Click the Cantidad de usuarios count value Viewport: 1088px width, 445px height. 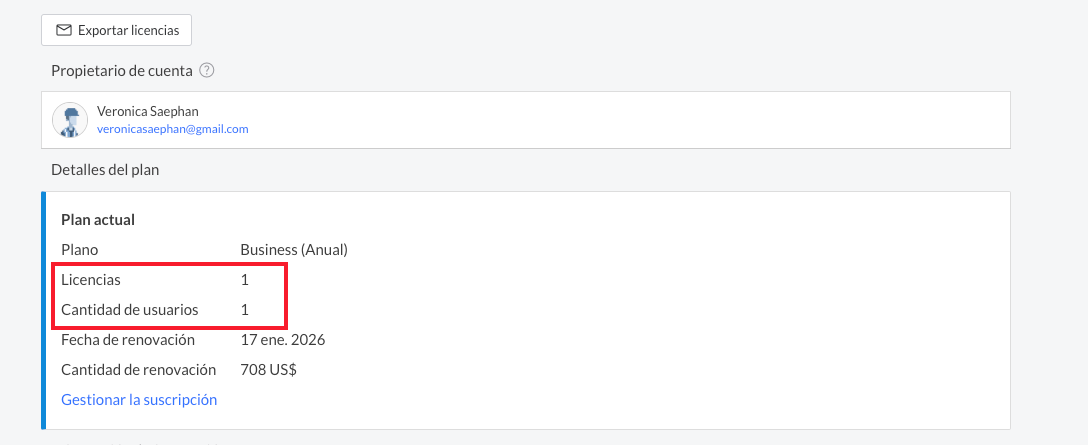pos(245,310)
